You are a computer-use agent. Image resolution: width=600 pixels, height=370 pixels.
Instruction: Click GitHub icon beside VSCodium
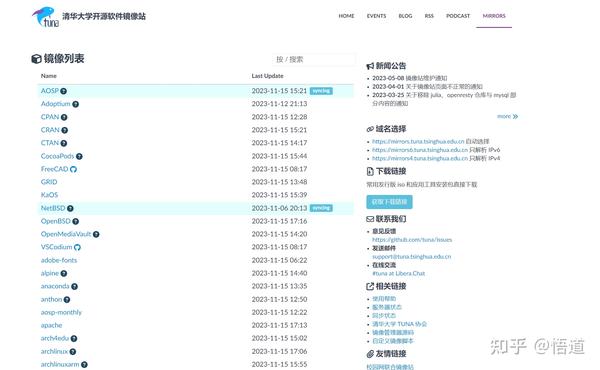coord(77,247)
